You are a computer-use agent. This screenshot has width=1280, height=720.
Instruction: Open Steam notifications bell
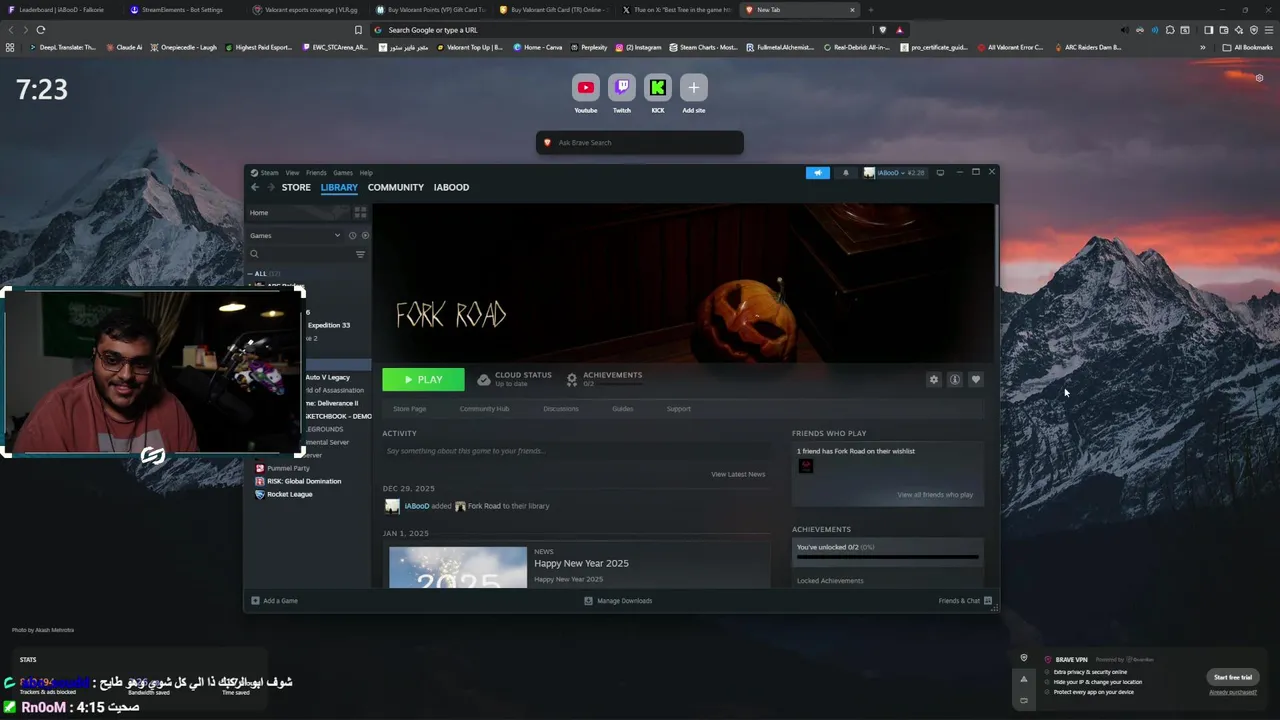(x=845, y=173)
